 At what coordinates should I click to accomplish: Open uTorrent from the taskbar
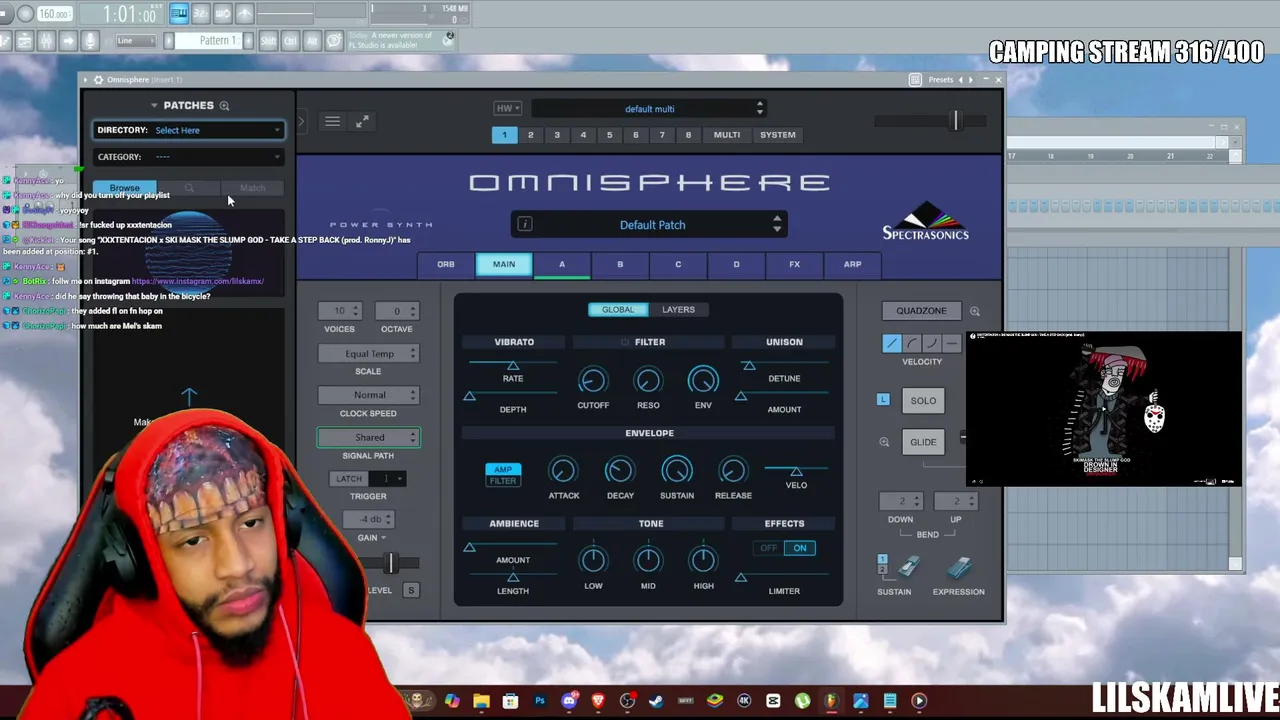tap(802, 701)
